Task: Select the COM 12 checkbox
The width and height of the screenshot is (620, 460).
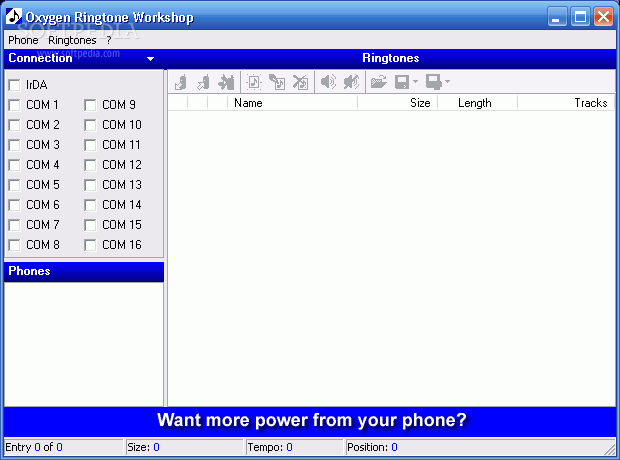Action: click(90, 165)
